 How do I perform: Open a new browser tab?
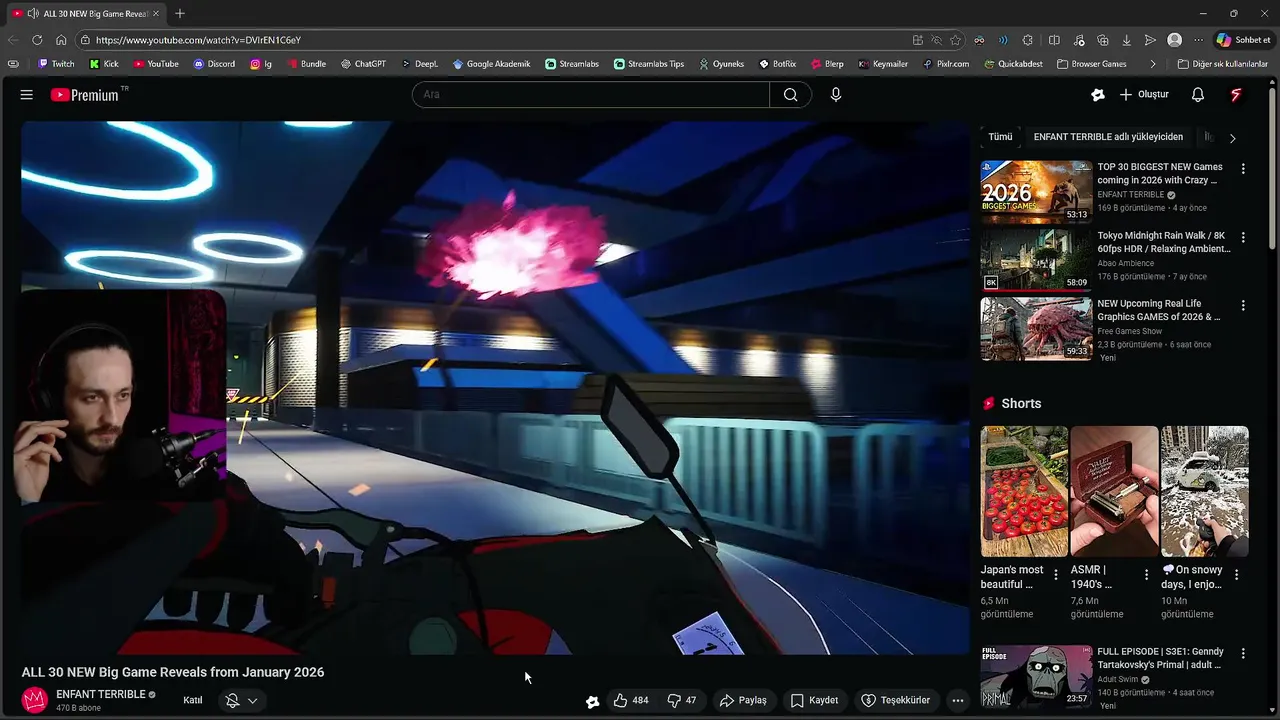click(180, 13)
